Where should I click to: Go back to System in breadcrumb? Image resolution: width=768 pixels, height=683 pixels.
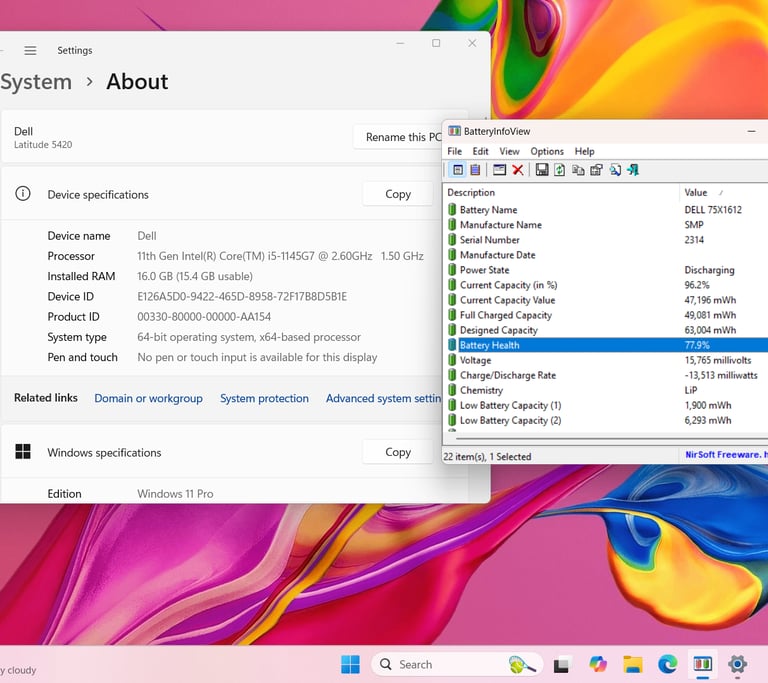pyautogui.click(x=36, y=82)
